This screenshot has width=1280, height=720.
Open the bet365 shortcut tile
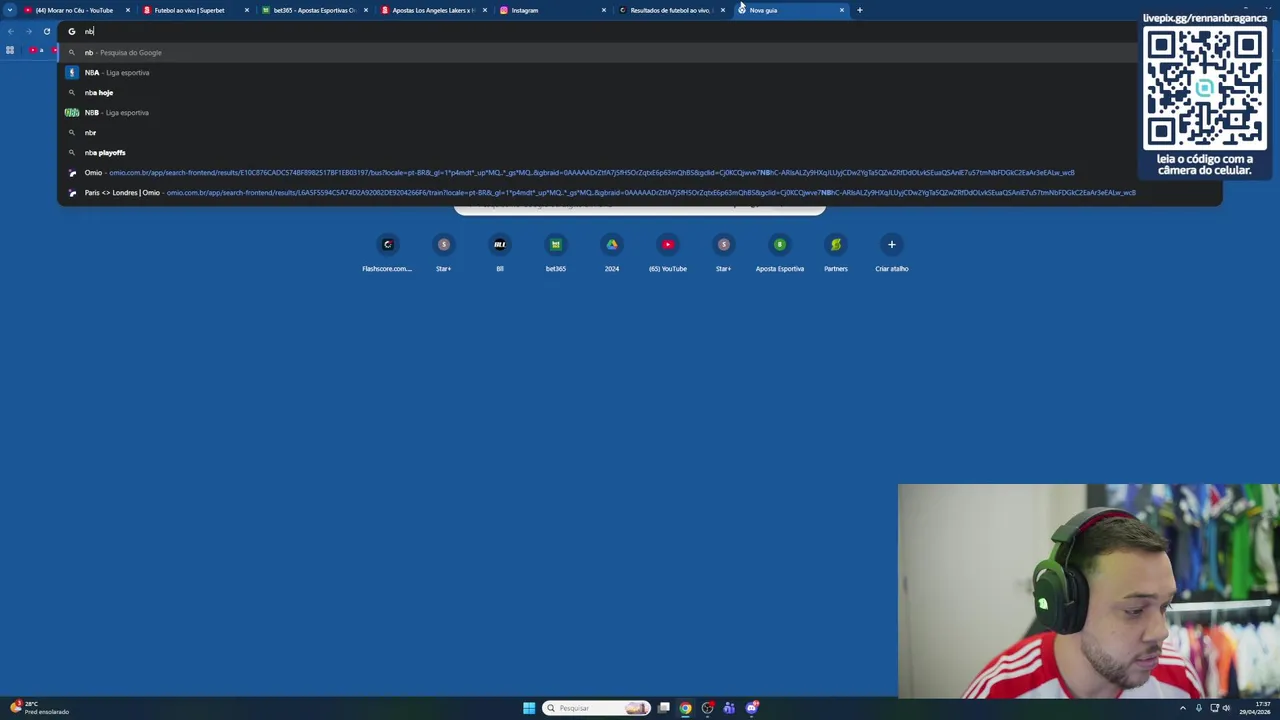(x=556, y=252)
